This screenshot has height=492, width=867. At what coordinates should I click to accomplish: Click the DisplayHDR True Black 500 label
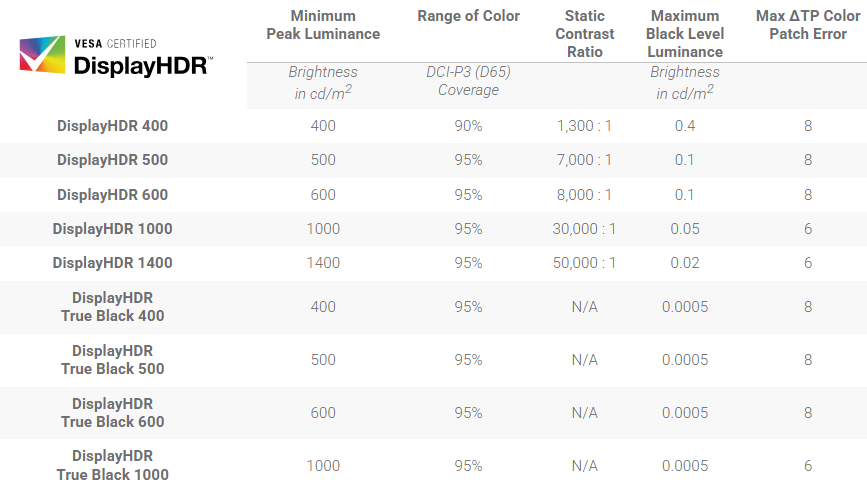point(113,360)
